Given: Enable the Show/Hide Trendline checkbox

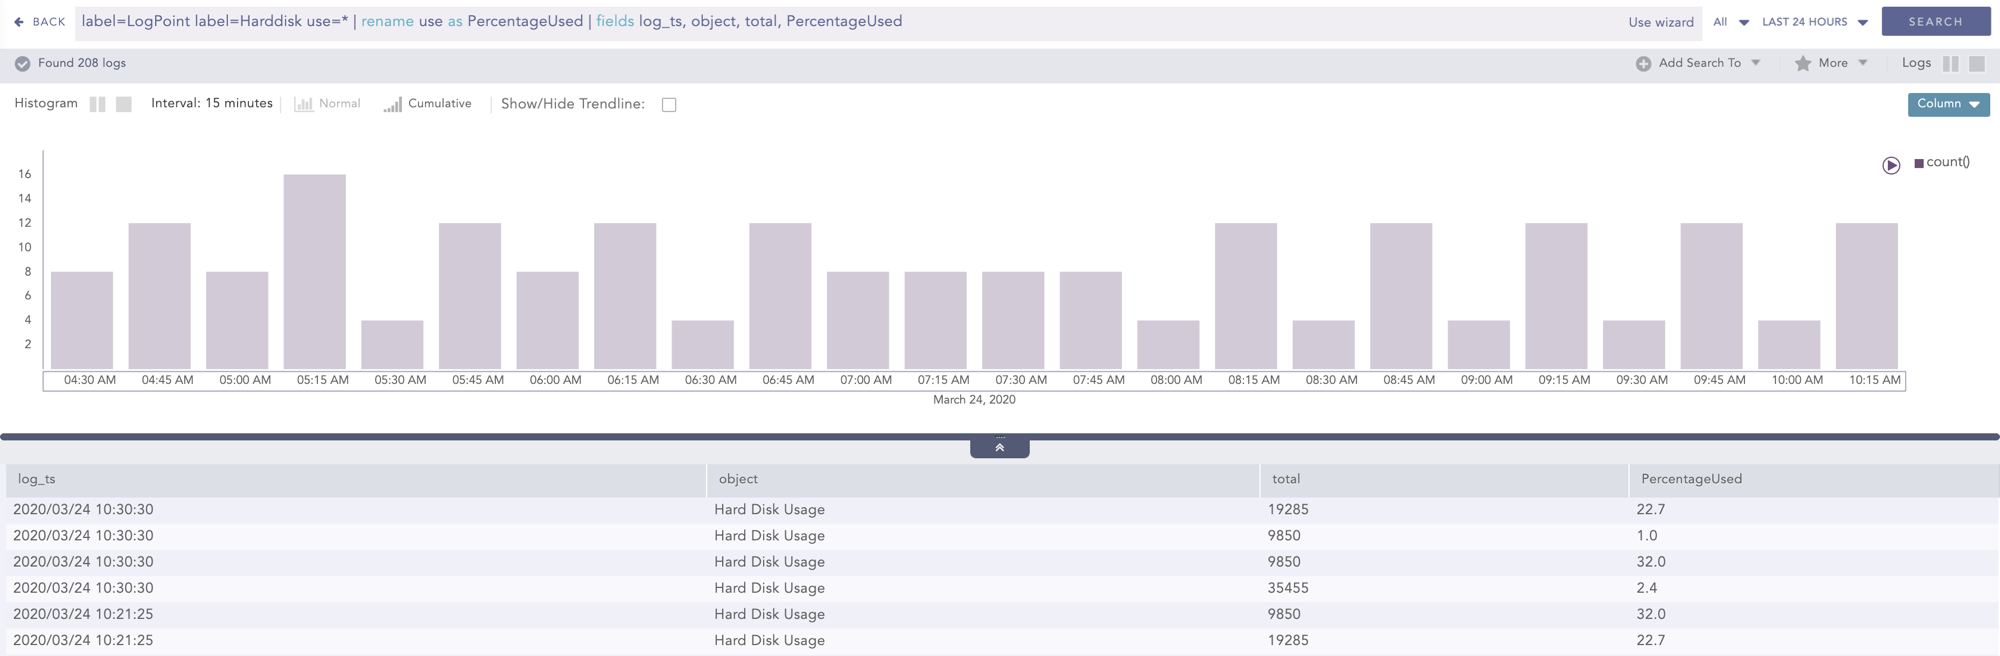Looking at the screenshot, I should pos(669,105).
